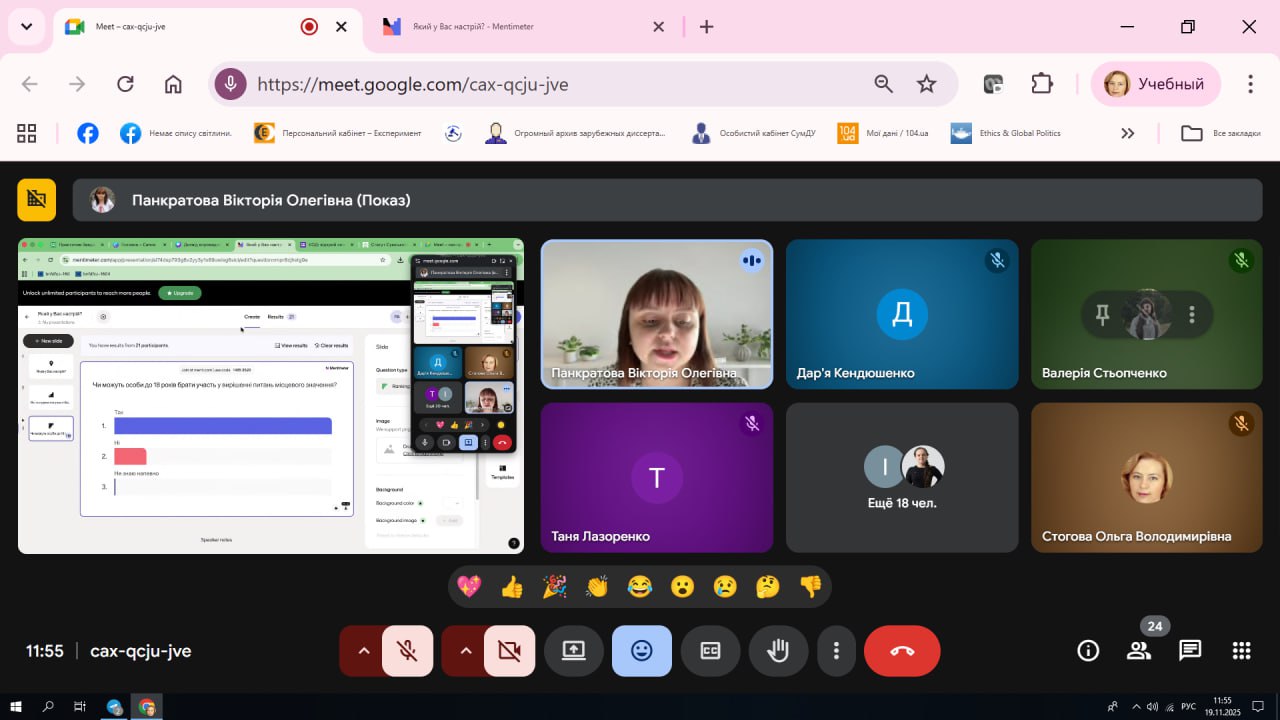This screenshot has height=720, width=1280.
Task: Open meeting details info icon
Action: point(1087,651)
